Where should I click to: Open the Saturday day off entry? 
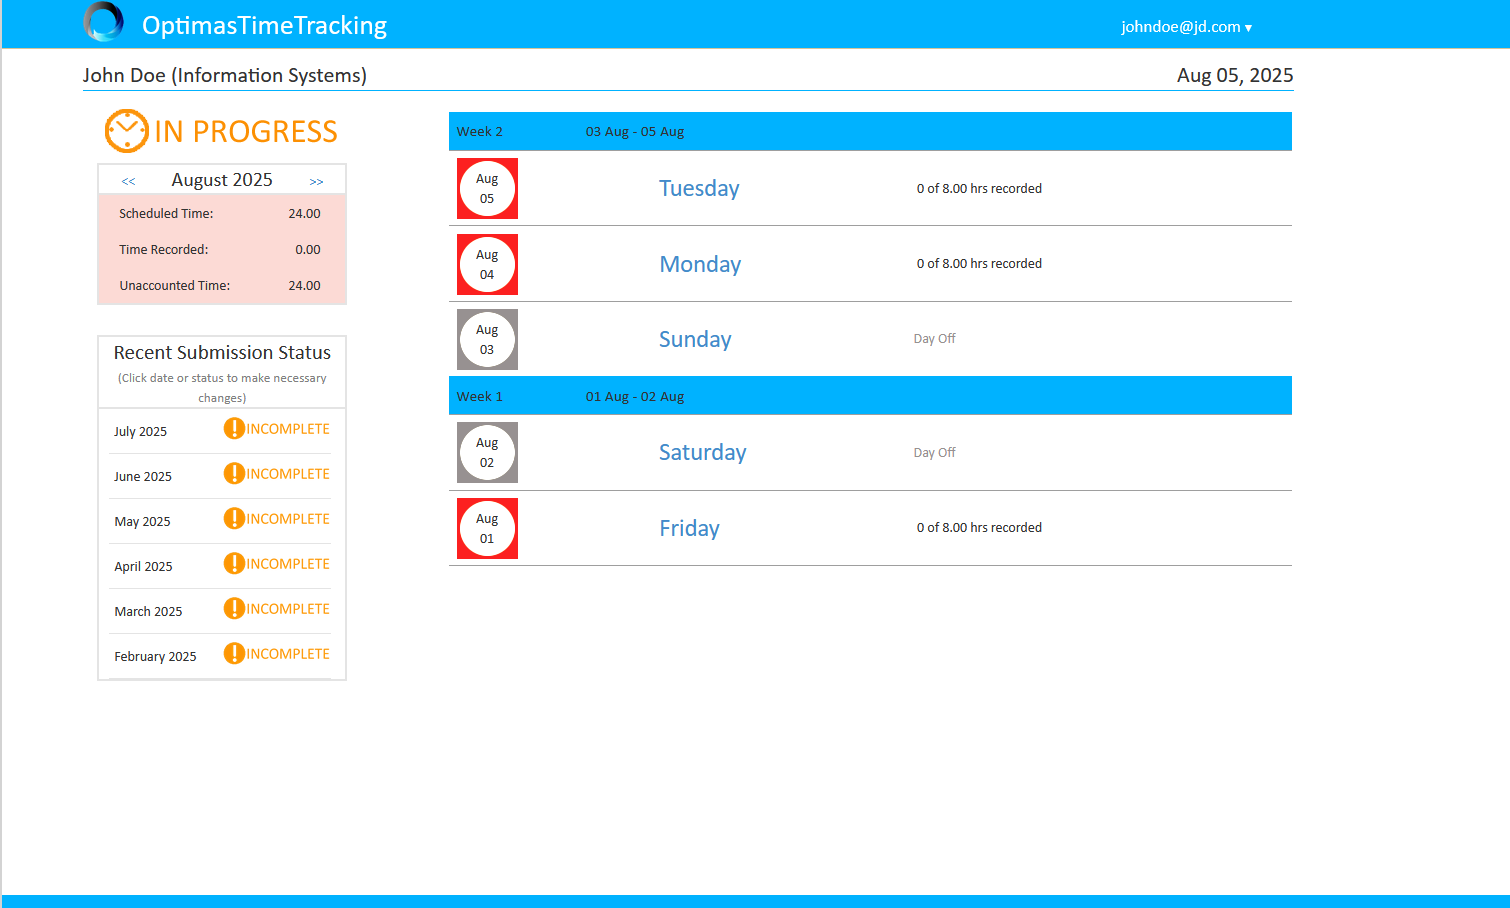tap(702, 452)
